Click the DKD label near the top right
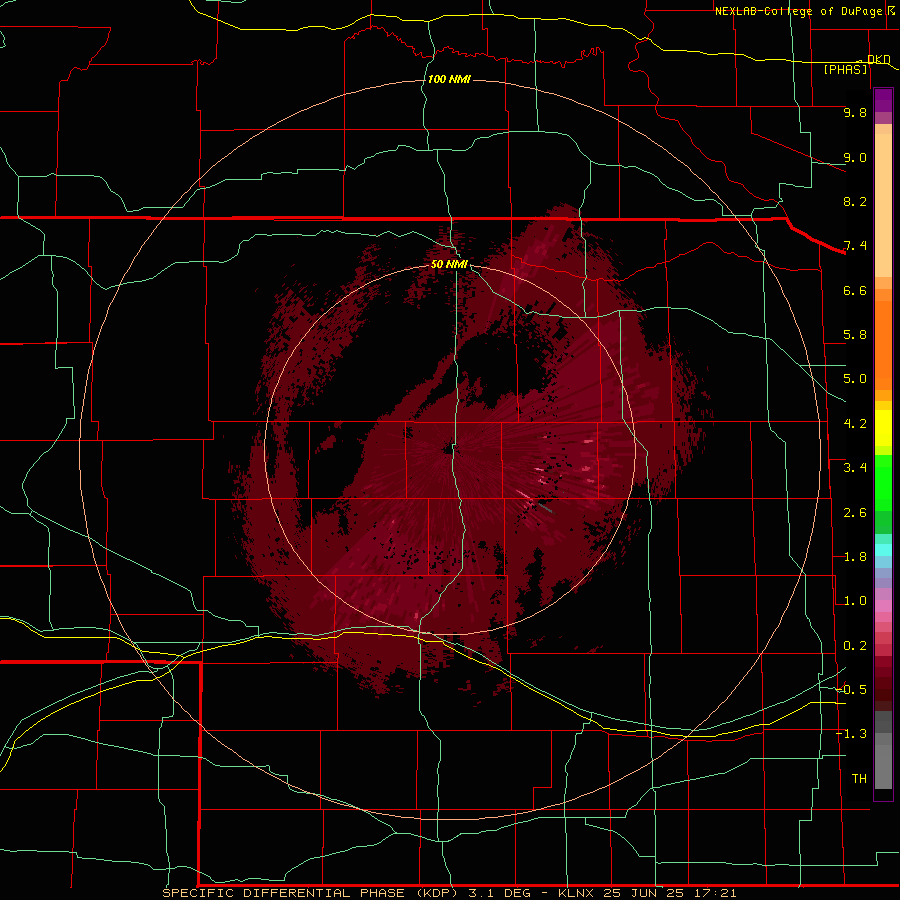900x900 pixels. click(878, 60)
